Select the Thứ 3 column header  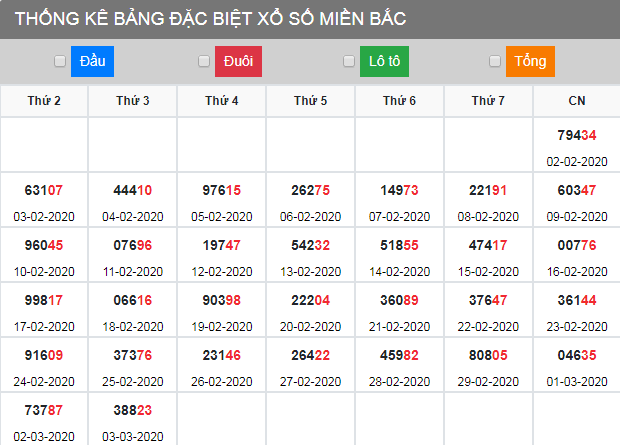pos(133,101)
